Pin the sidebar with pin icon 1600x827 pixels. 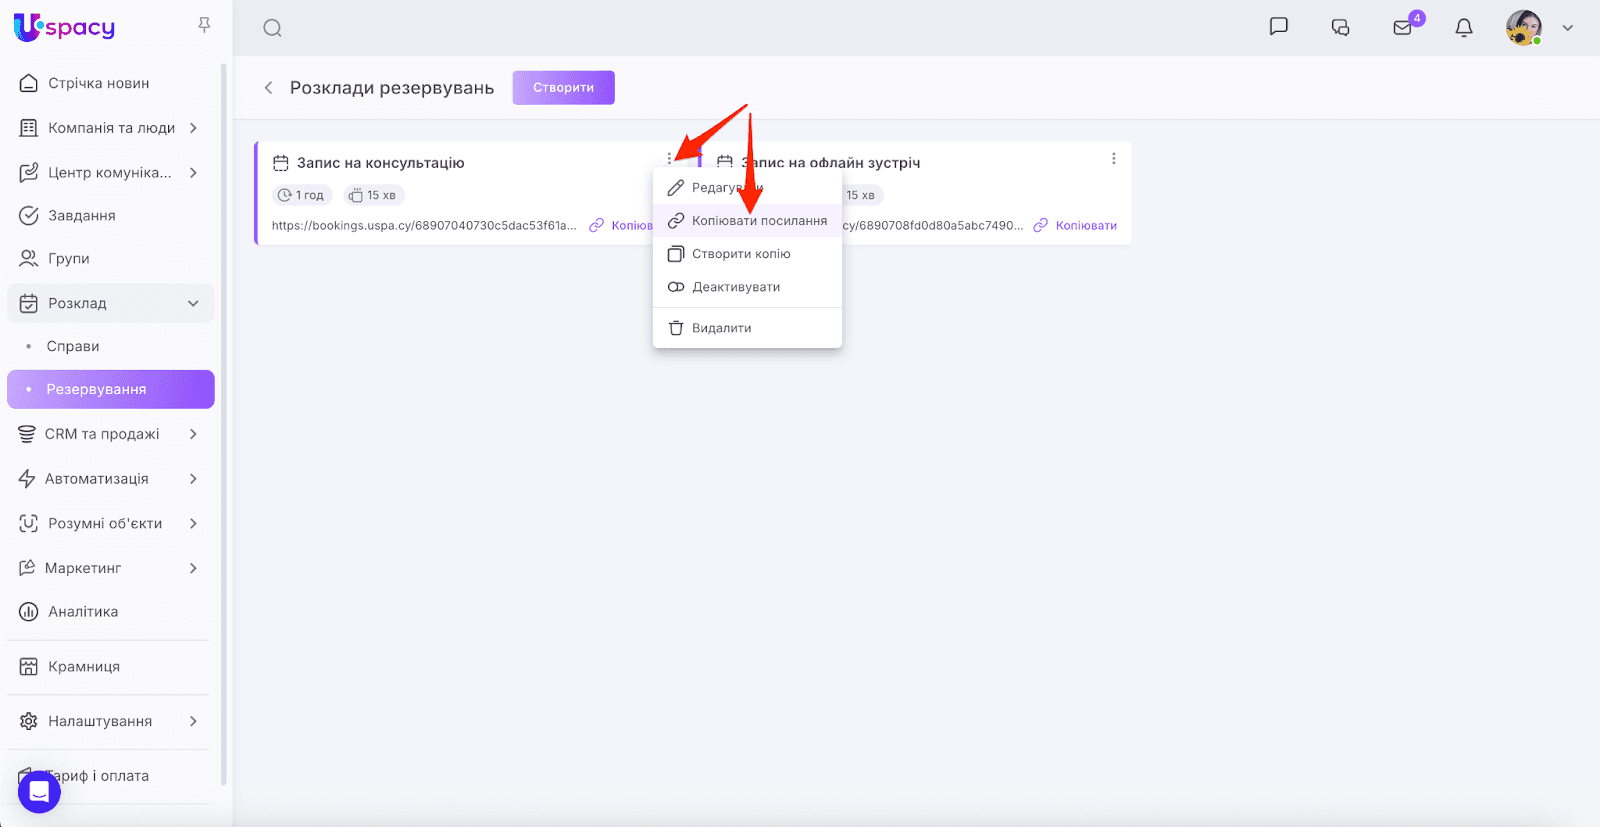point(204,25)
